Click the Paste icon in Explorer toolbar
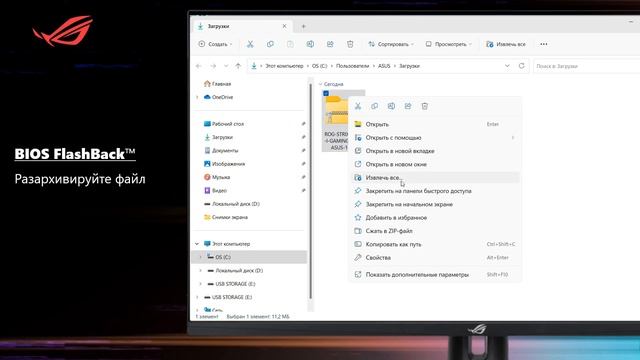The width and height of the screenshot is (640, 360). [x=290, y=44]
